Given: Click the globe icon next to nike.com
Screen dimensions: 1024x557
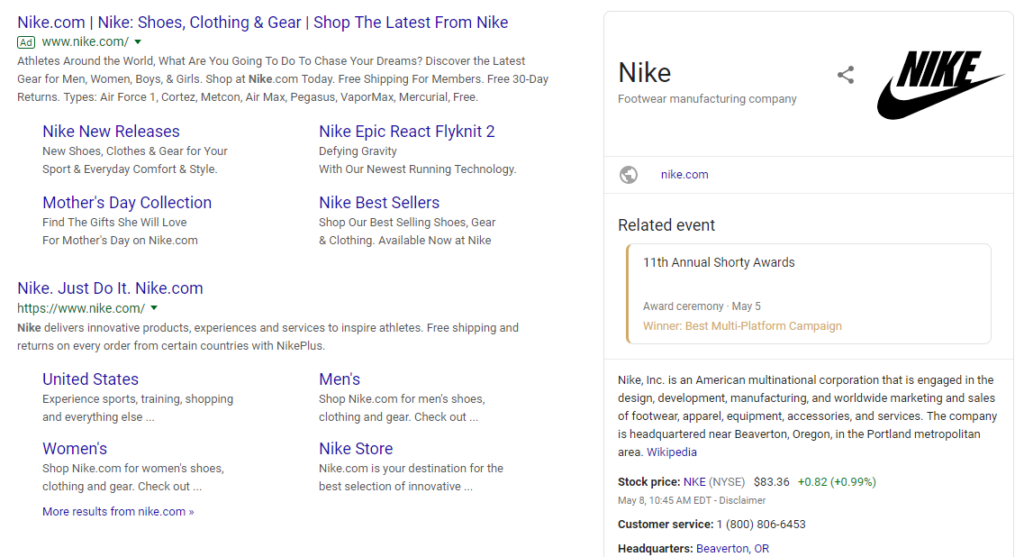Looking at the screenshot, I should click(628, 175).
